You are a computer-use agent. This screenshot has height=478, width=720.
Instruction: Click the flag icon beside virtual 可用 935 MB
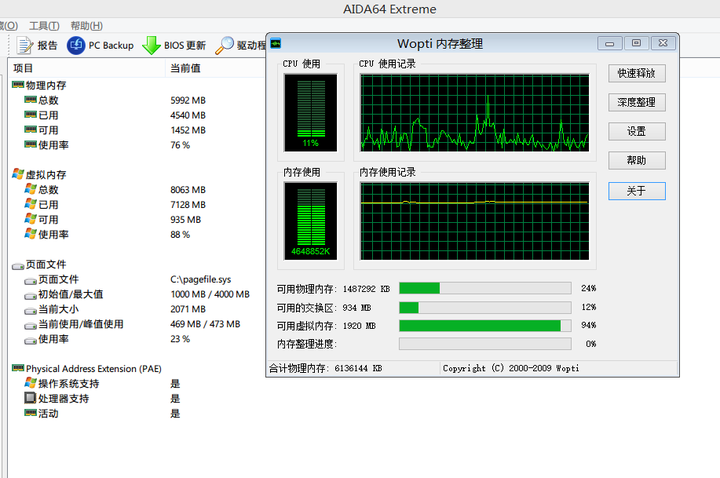click(x=30, y=219)
